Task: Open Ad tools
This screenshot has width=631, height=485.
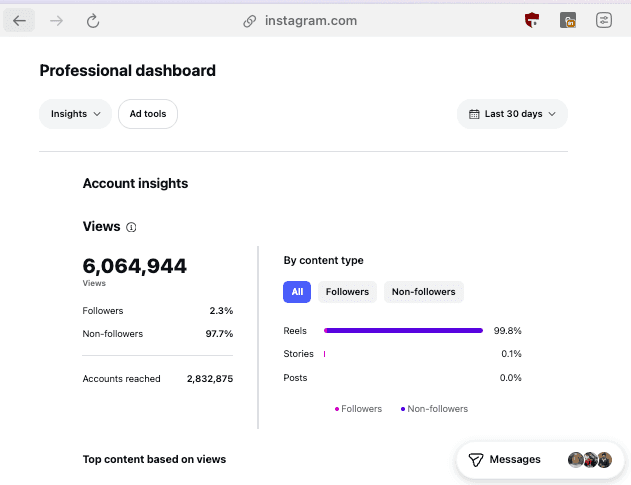Action: (148, 114)
